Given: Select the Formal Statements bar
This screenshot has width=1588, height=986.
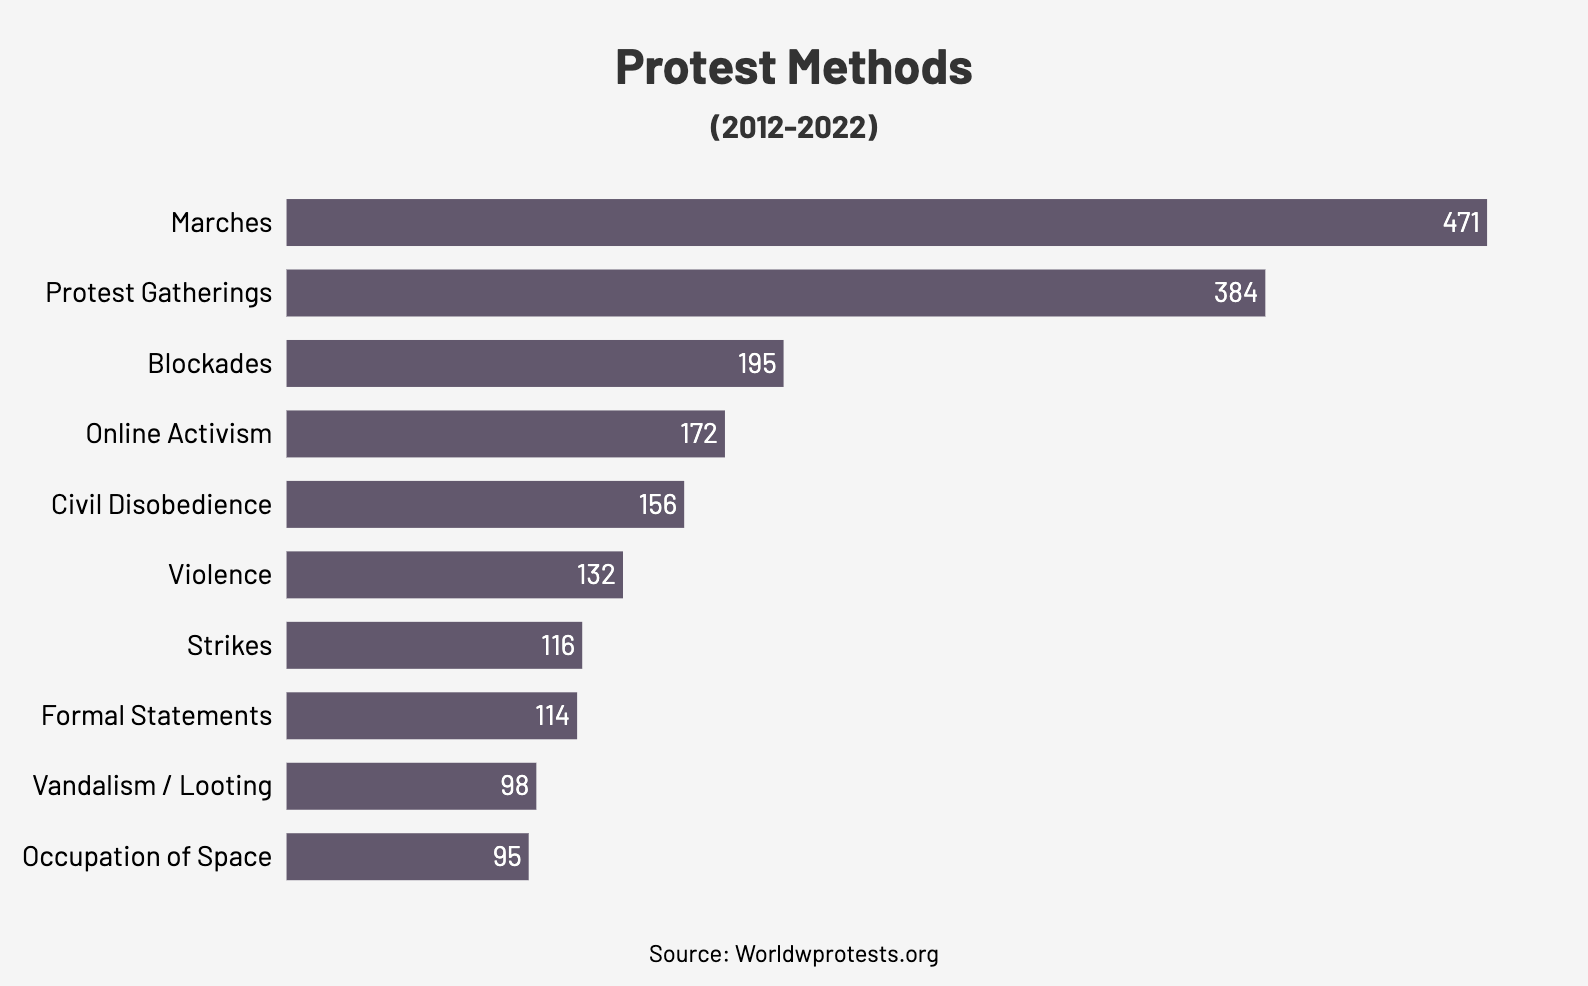Looking at the screenshot, I should pyautogui.click(x=431, y=716).
